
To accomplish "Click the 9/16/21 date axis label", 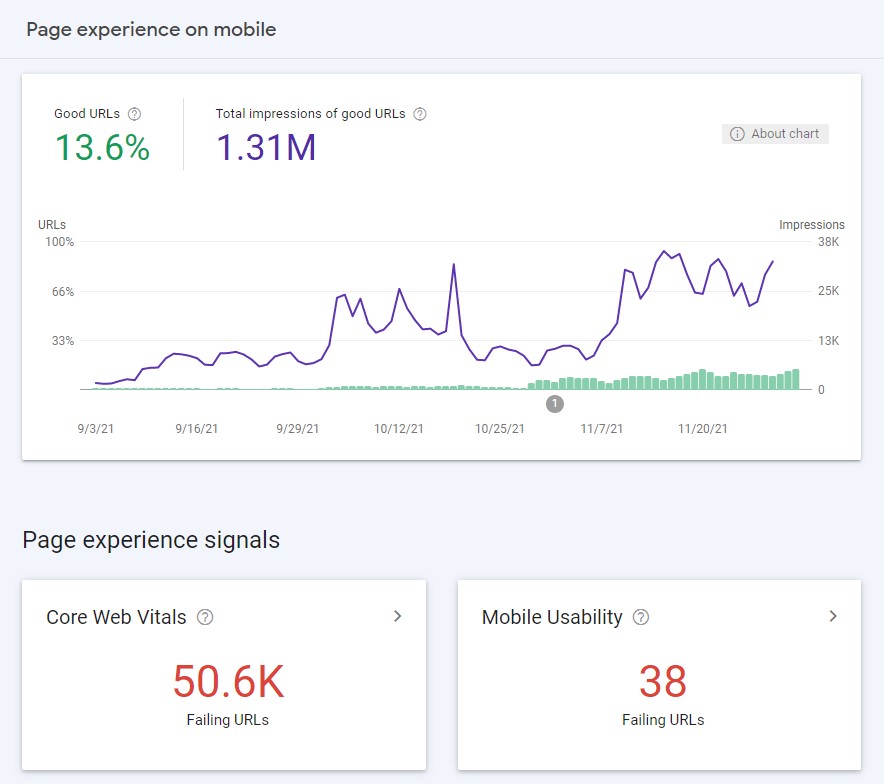I will tap(196, 429).
